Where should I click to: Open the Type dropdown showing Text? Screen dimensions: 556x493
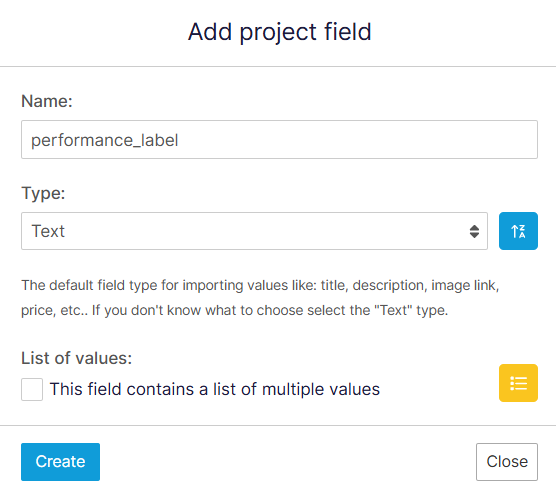254,231
